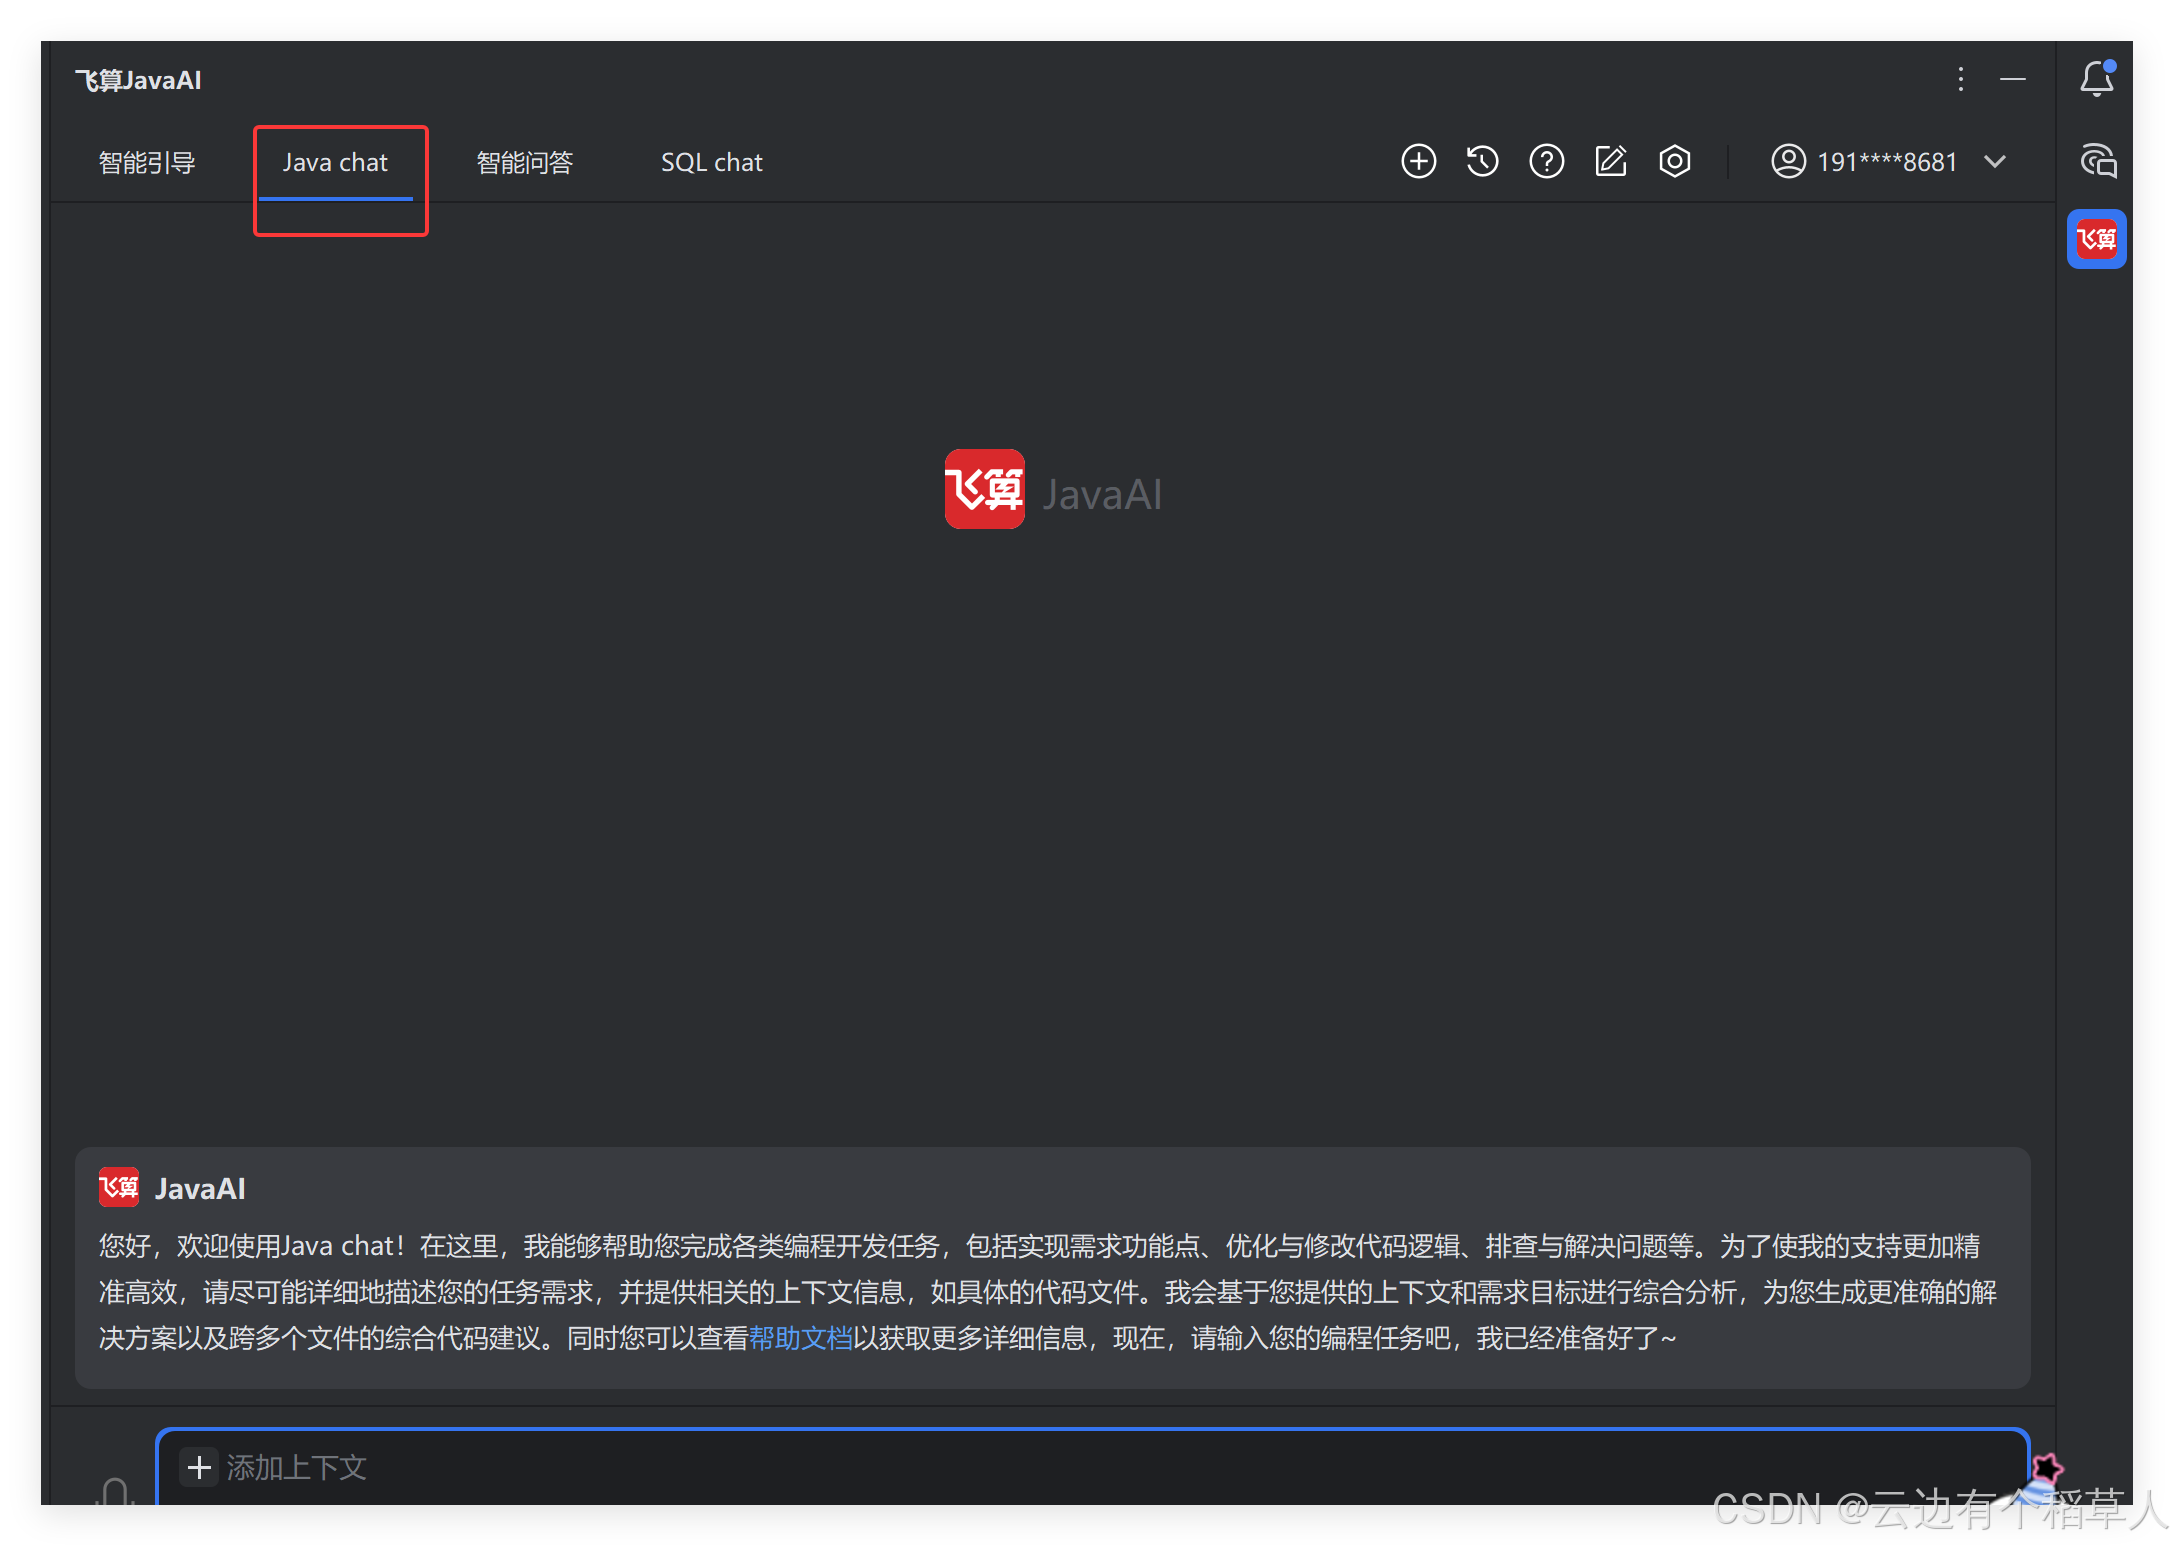This screenshot has height=1546, width=2174.
Task: Click the 添加上下文 plus button
Action: point(199,1467)
